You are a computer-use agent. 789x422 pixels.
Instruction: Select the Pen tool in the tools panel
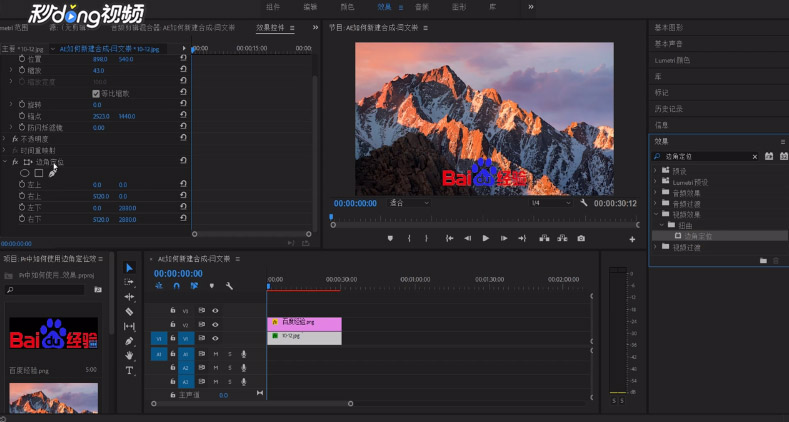point(129,341)
